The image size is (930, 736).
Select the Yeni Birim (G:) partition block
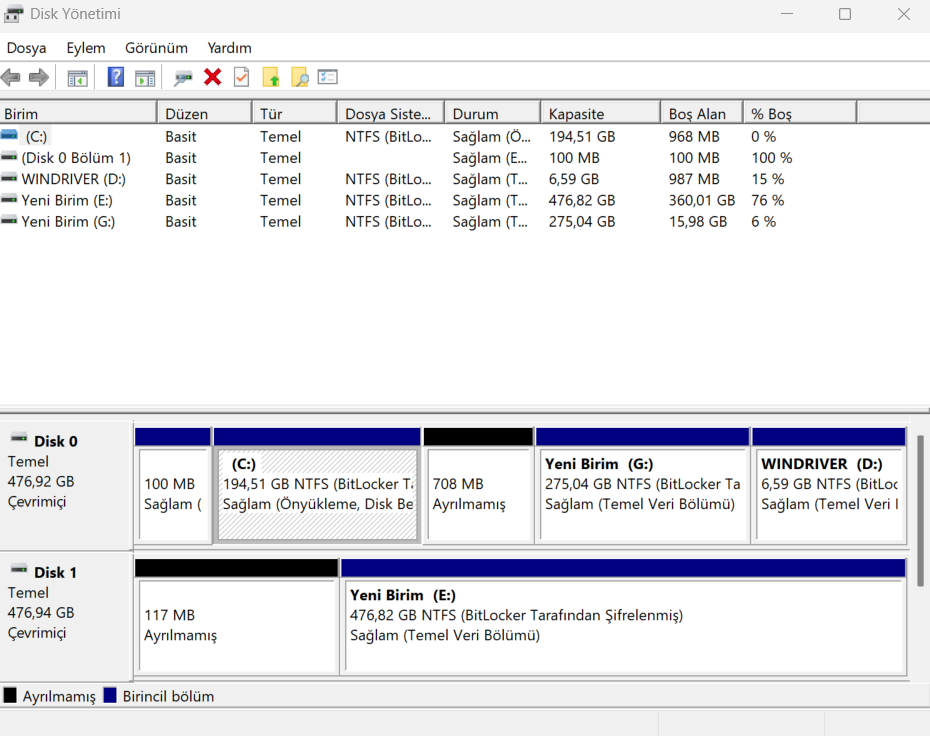point(642,485)
